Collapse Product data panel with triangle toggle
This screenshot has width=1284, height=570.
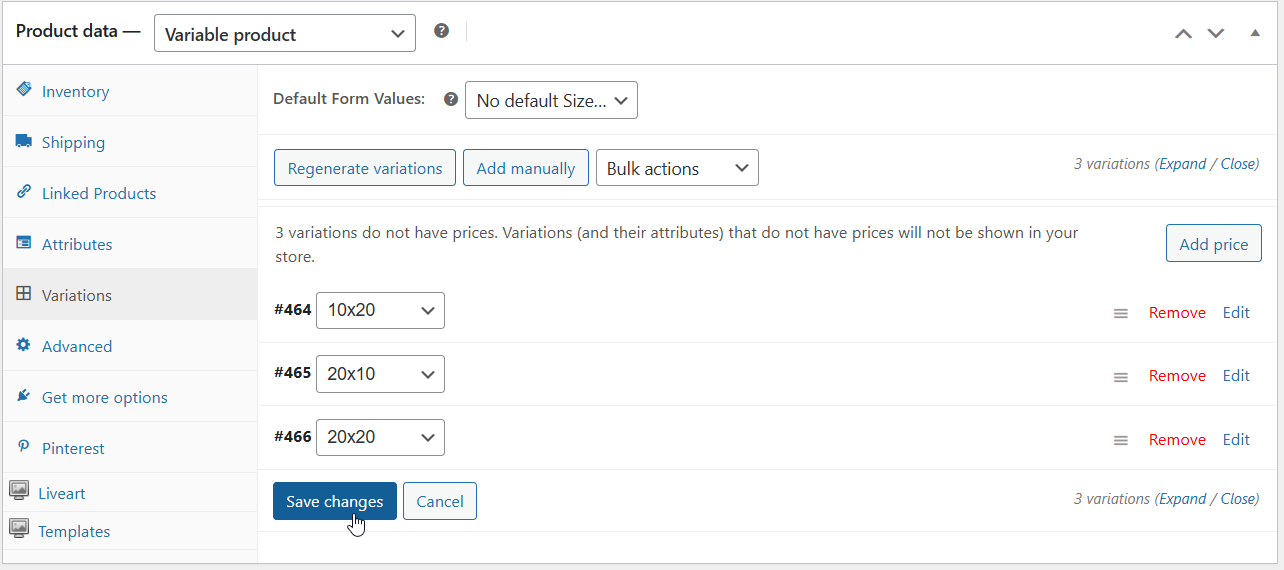click(x=1255, y=33)
